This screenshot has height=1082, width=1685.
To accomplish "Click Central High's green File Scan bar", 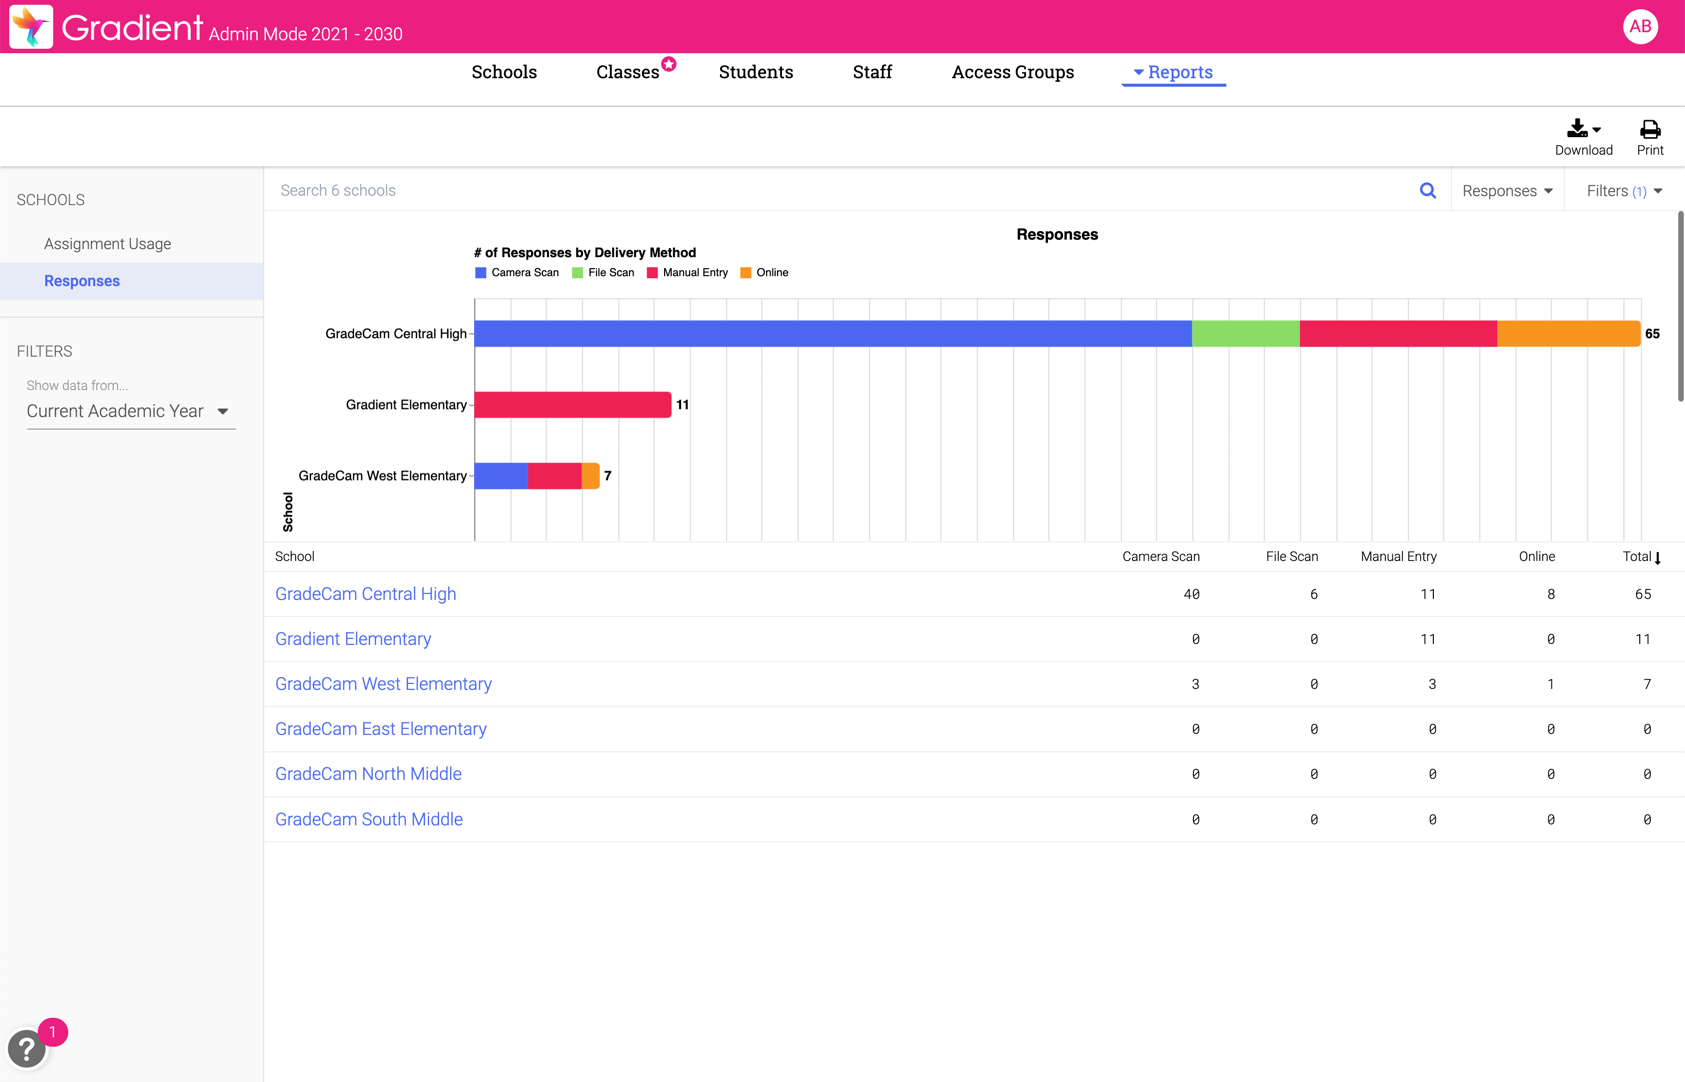I will click(x=1246, y=334).
